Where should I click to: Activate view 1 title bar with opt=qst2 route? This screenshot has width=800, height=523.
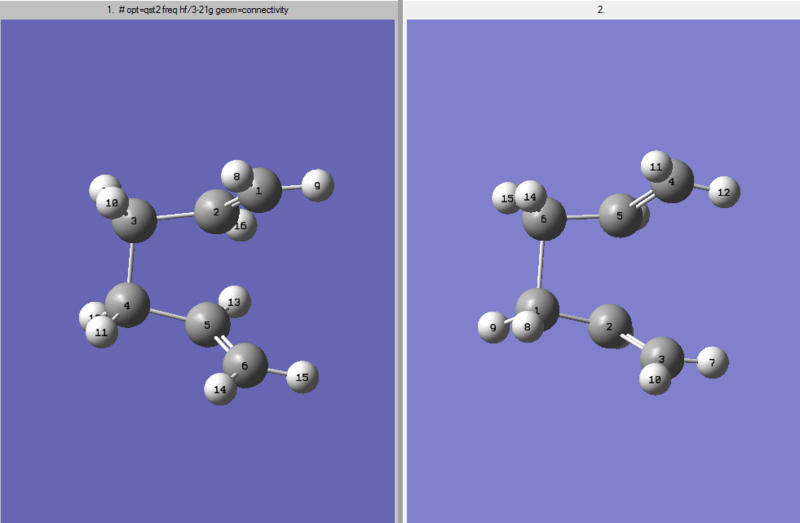coord(197,10)
